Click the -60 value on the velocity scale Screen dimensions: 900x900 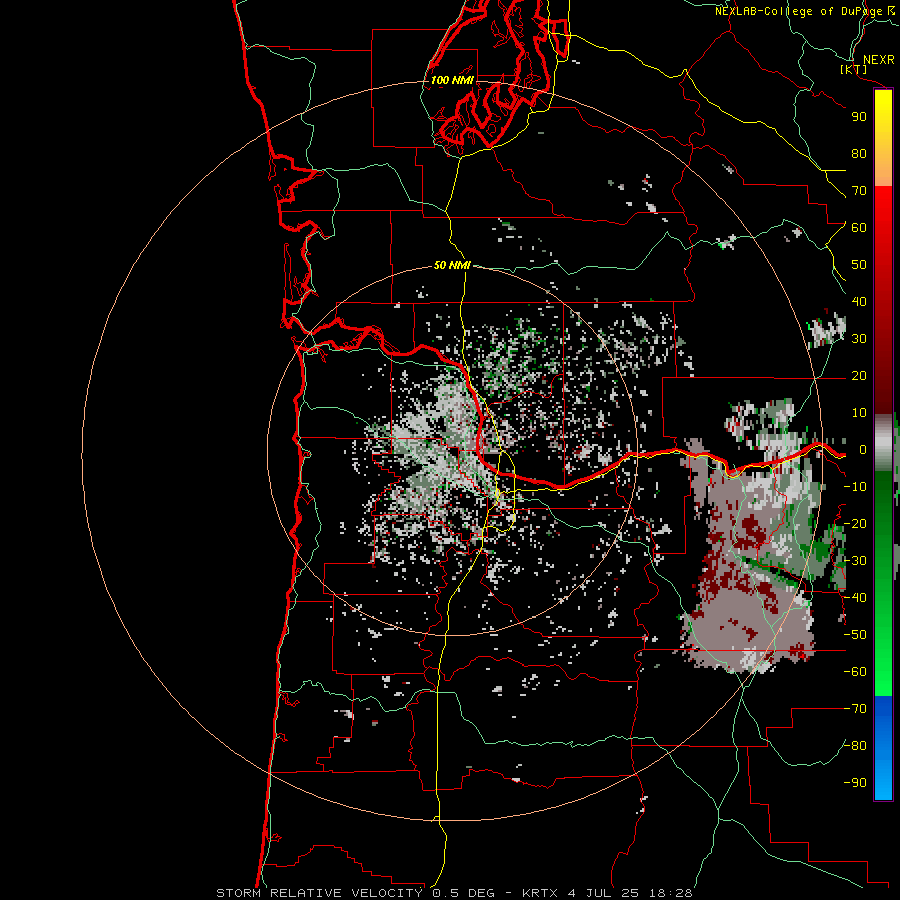pyautogui.click(x=855, y=672)
